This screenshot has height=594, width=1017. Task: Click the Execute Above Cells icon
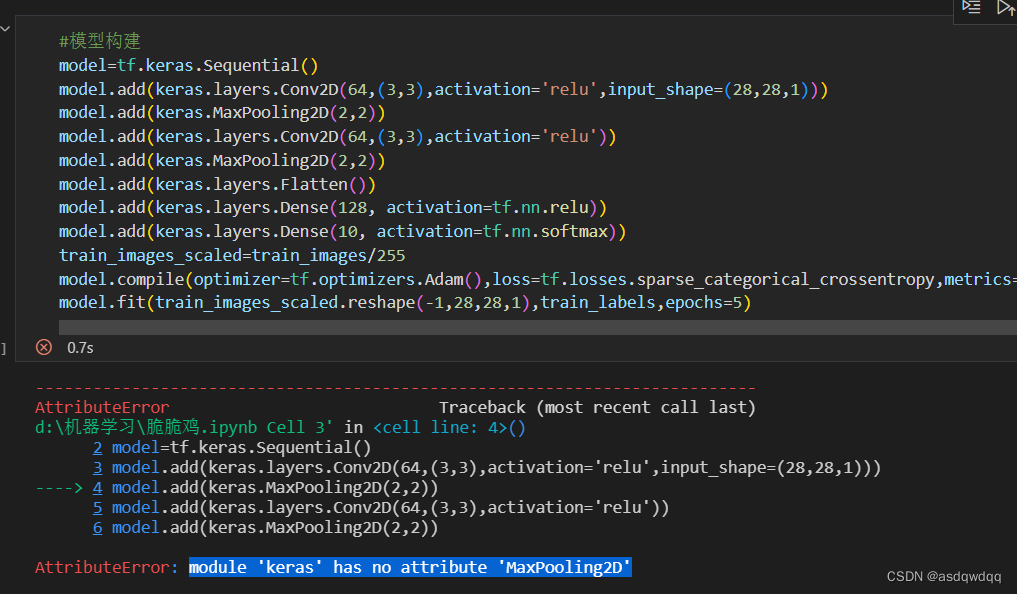[1005, 8]
